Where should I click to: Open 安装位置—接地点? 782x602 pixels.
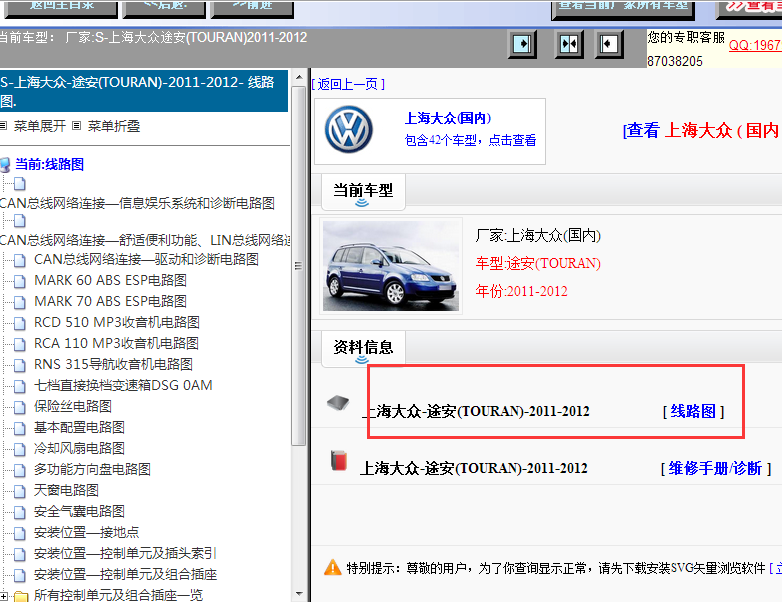pyautogui.click(x=87, y=532)
